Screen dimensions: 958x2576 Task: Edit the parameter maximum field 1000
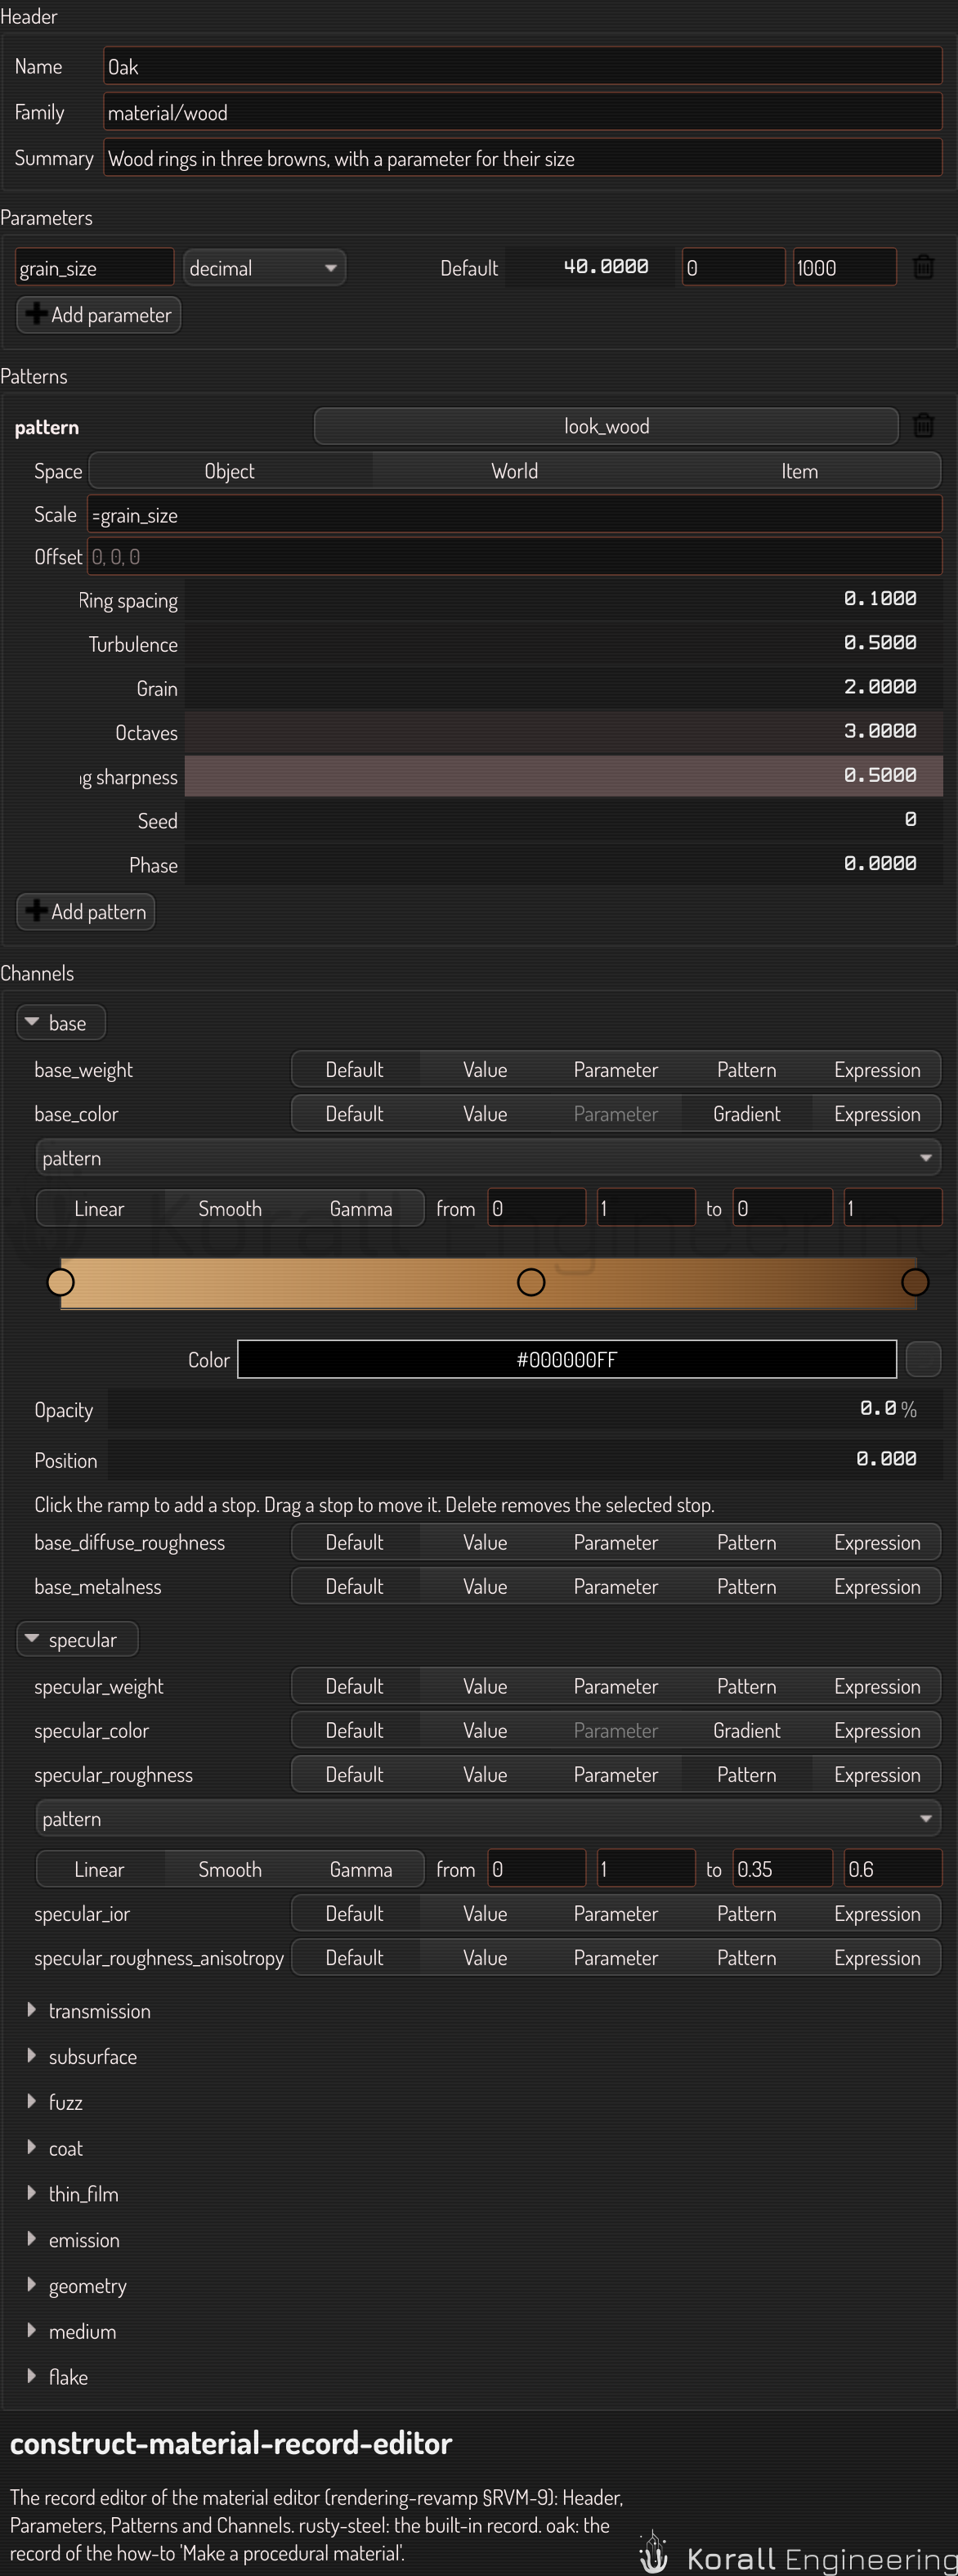pos(844,268)
